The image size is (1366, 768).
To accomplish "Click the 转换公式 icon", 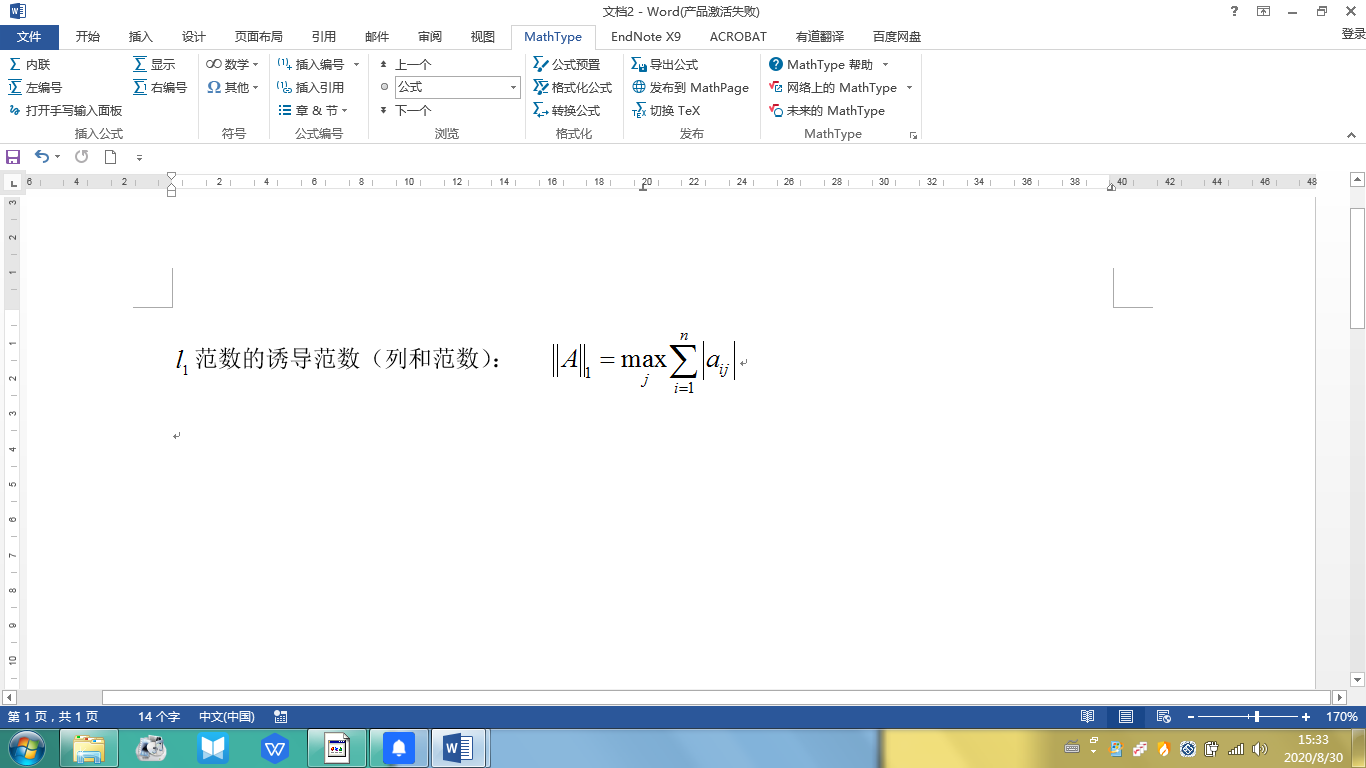I will tap(541, 111).
